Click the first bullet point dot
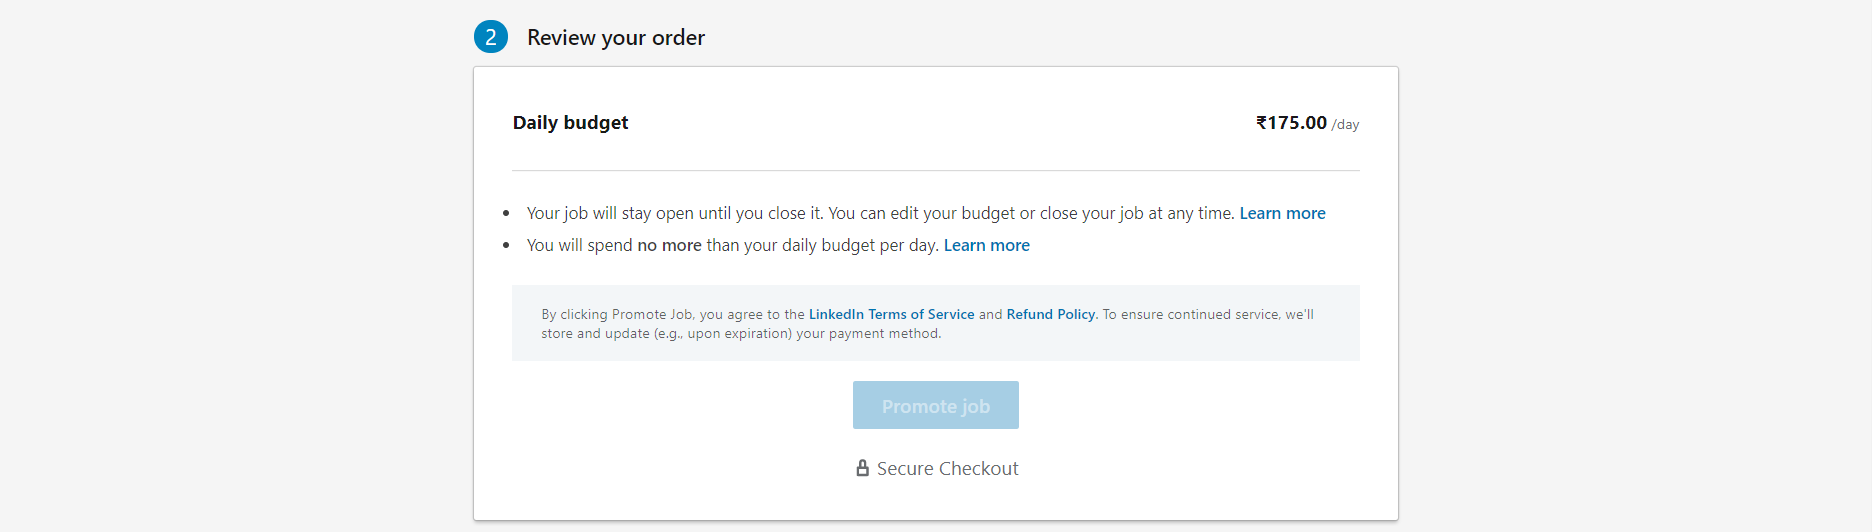This screenshot has height=532, width=1872. coord(506,213)
